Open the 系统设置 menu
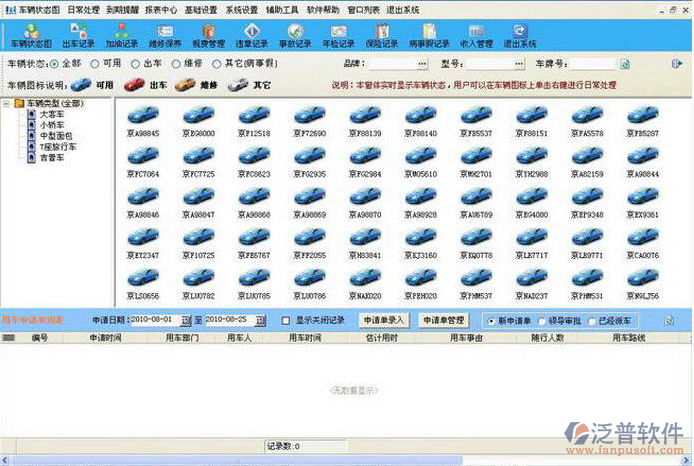The image size is (694, 466). point(242,10)
